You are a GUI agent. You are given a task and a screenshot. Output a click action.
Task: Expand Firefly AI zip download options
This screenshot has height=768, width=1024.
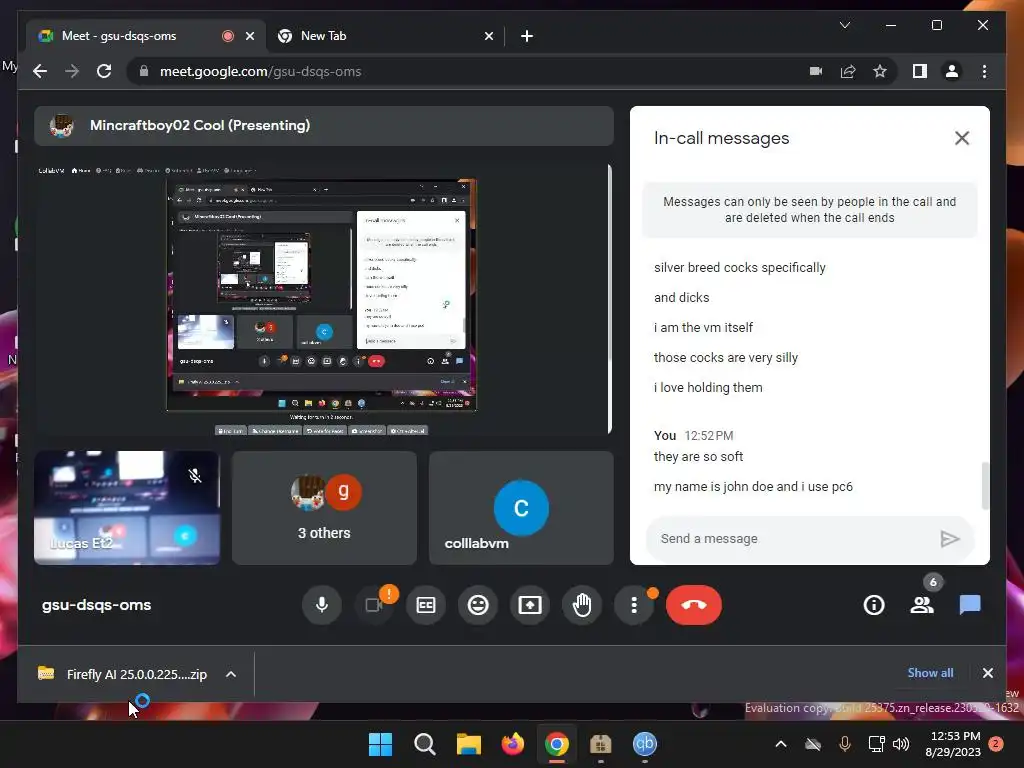(231, 674)
